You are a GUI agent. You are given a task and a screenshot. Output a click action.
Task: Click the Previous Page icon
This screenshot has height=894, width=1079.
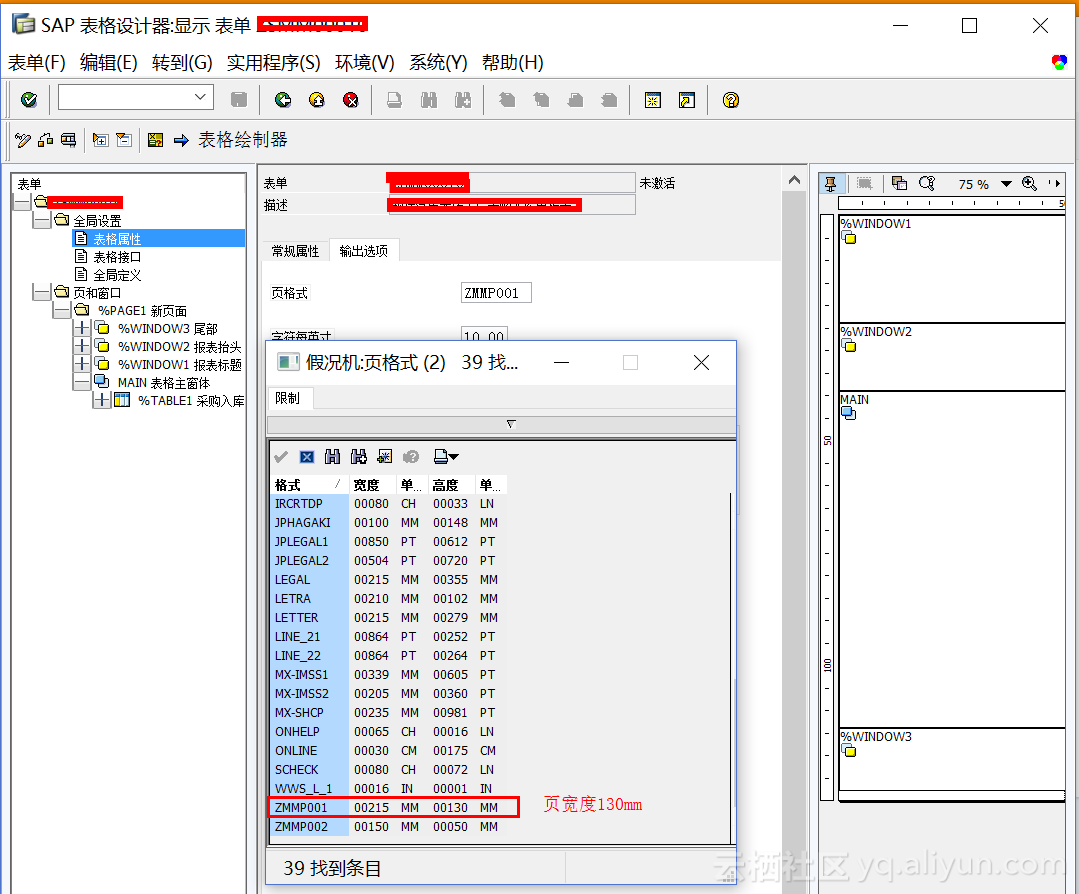[542, 100]
